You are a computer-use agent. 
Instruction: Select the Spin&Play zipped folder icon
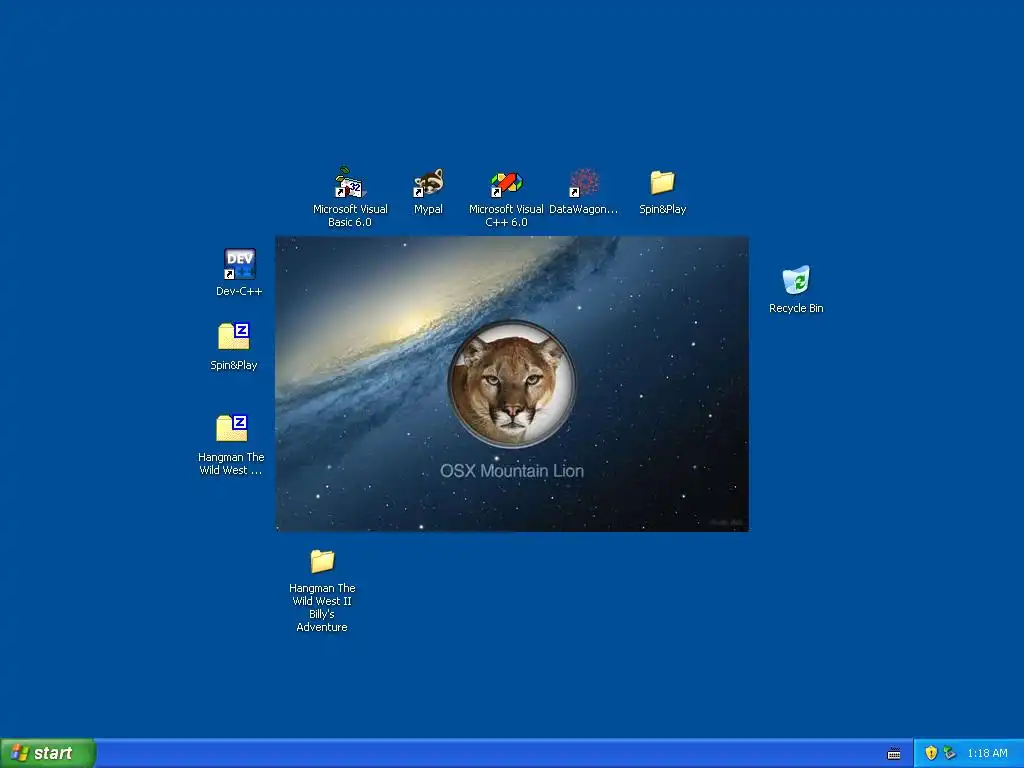tap(234, 336)
